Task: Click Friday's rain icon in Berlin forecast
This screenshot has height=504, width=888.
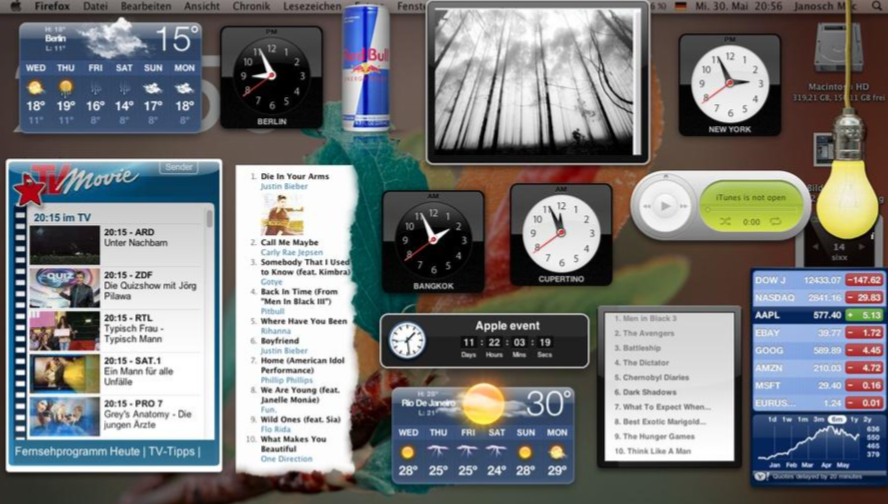Action: (x=95, y=88)
